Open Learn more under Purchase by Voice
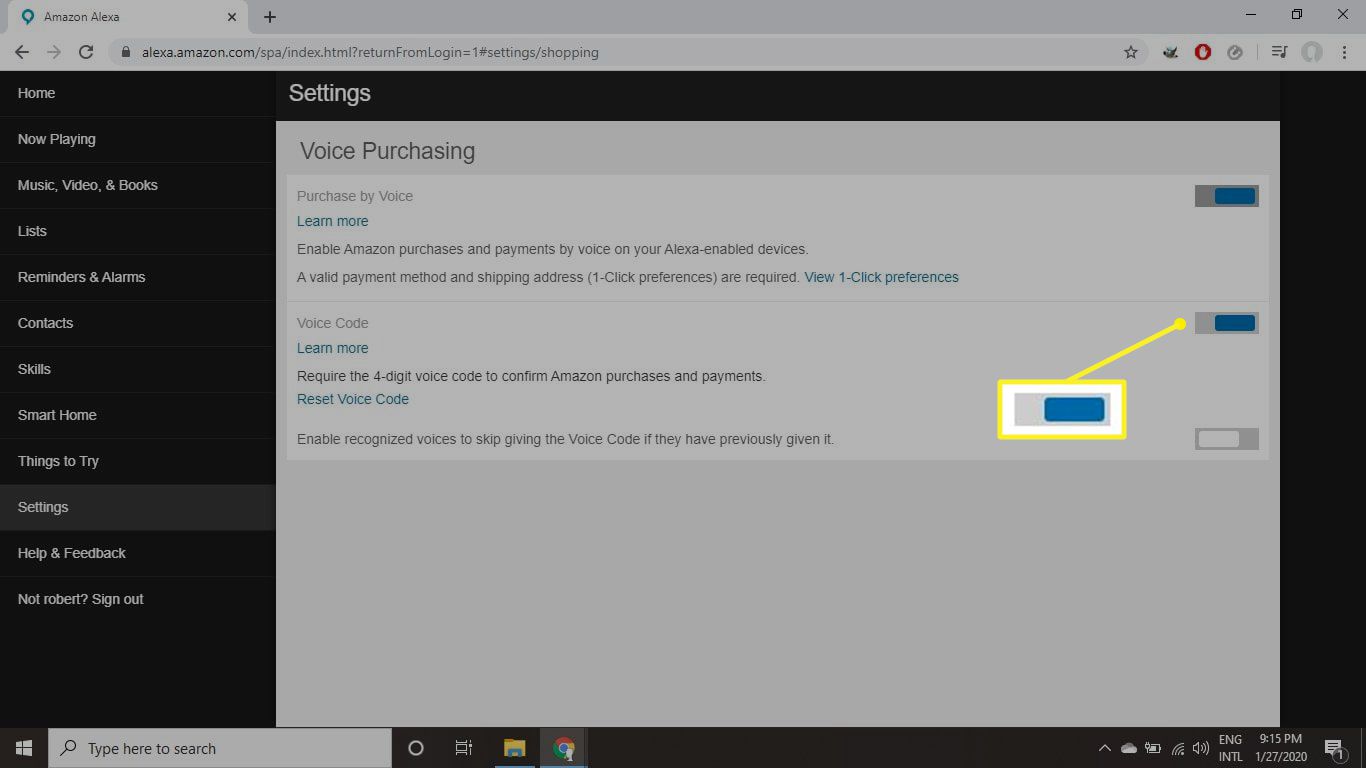1366x768 pixels. tap(332, 221)
